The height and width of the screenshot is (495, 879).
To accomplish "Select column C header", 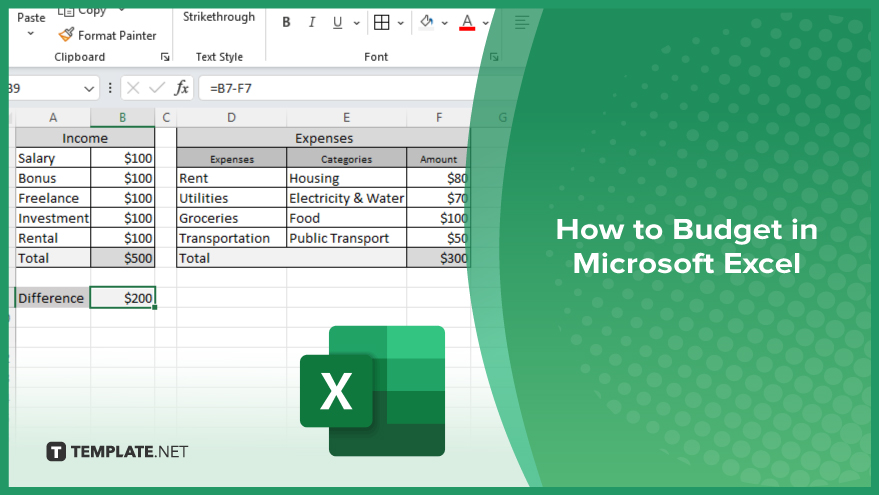I will point(165,118).
